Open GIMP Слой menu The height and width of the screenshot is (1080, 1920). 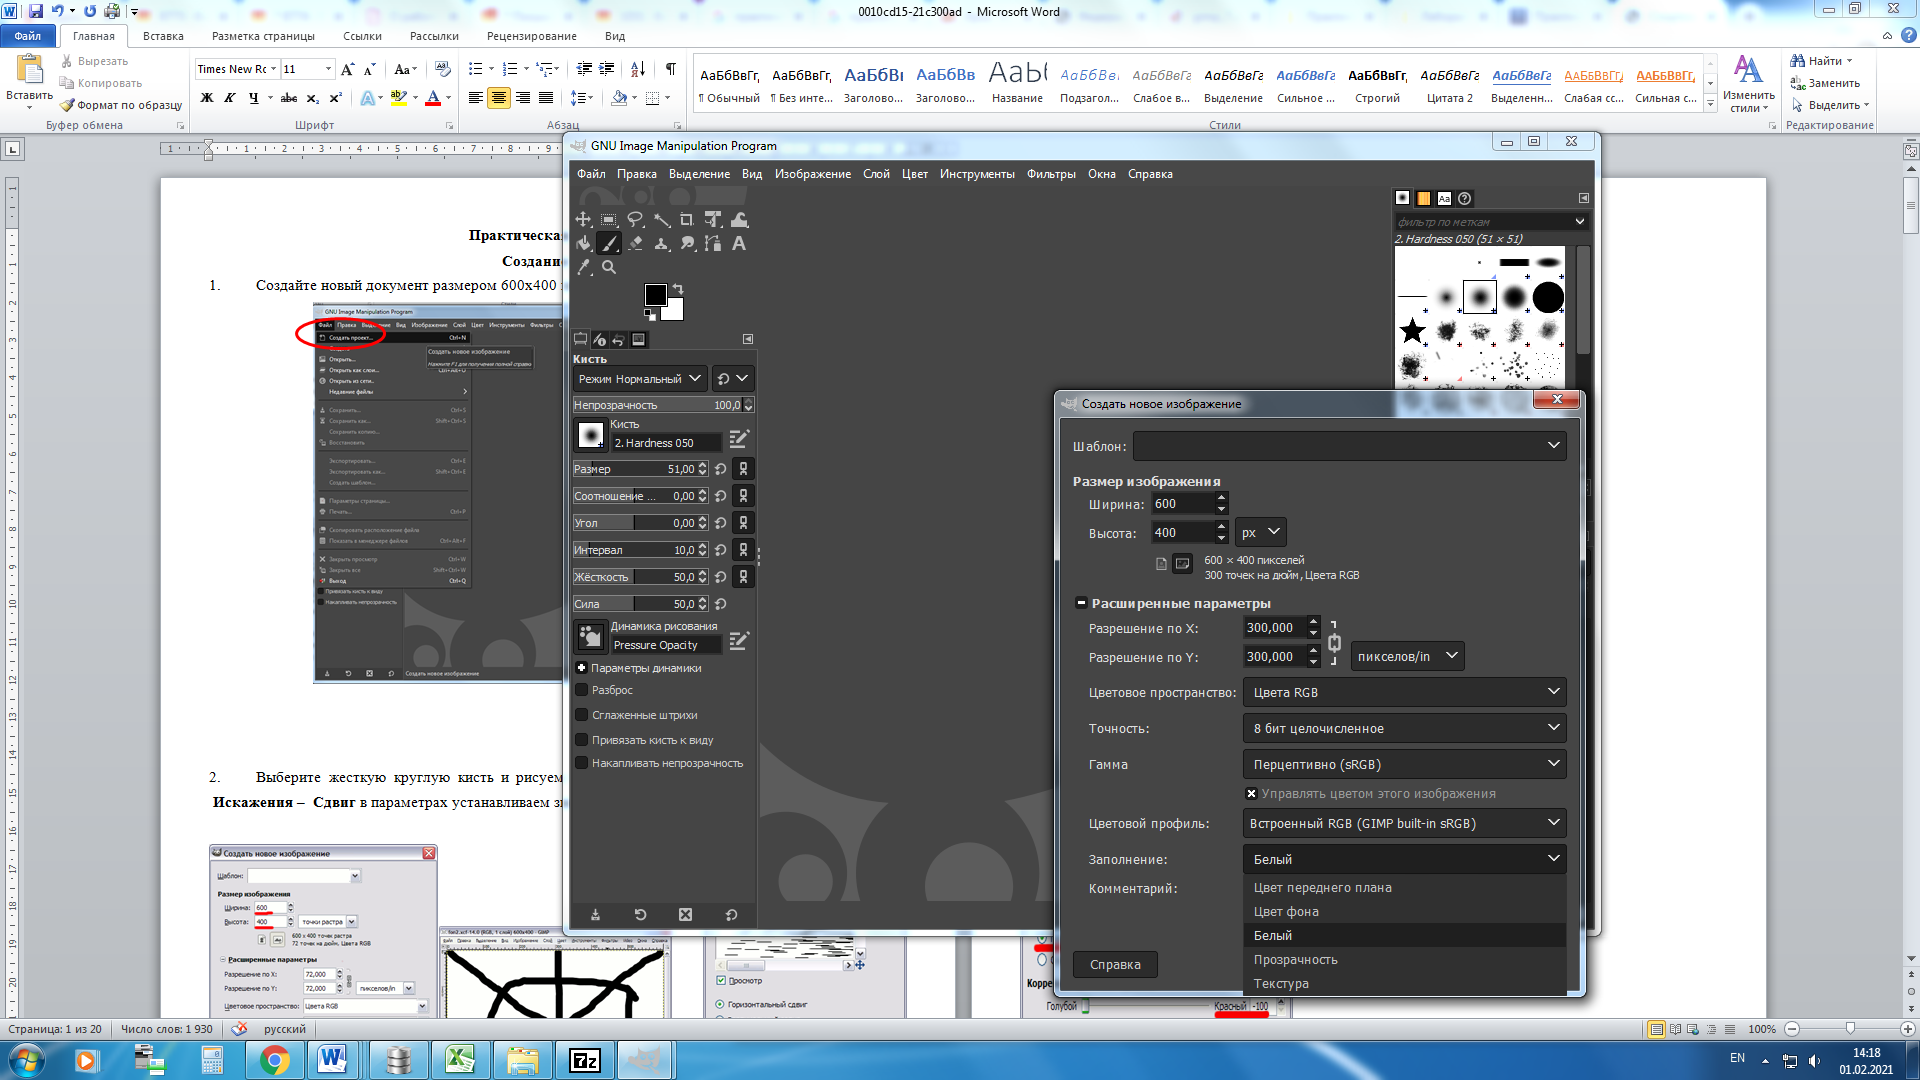(x=876, y=174)
